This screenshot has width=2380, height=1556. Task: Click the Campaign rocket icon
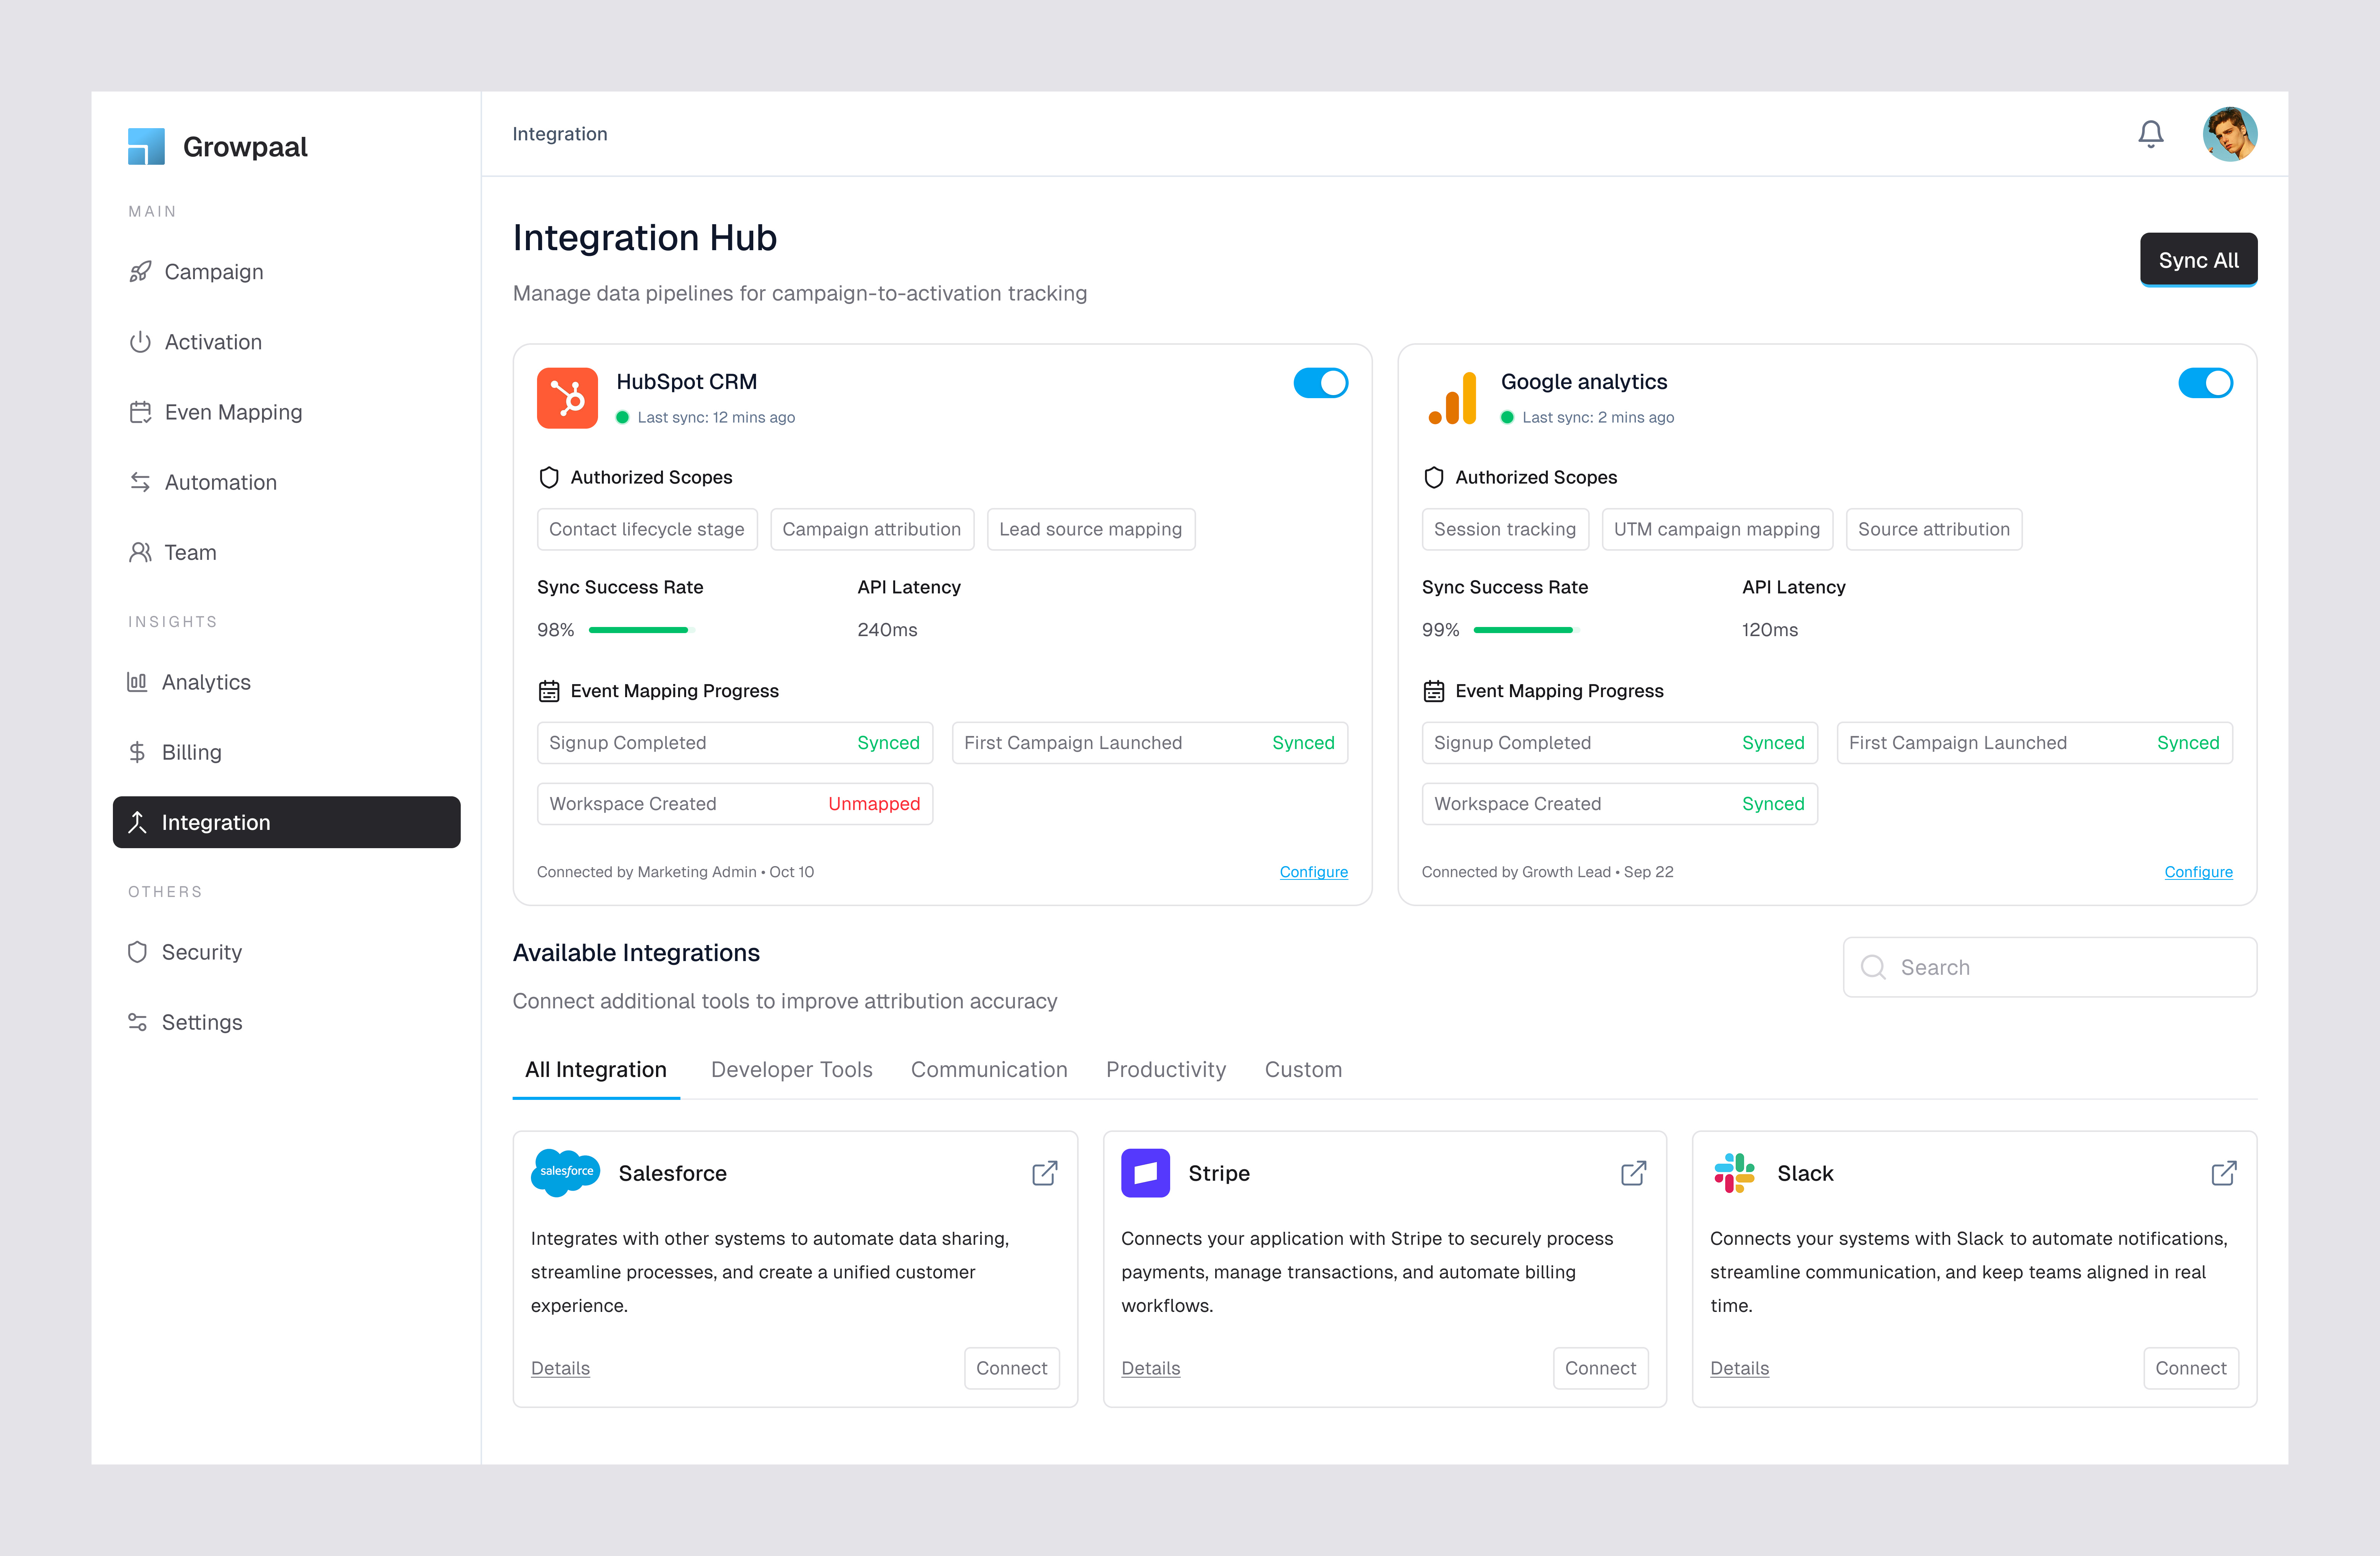pos(140,272)
